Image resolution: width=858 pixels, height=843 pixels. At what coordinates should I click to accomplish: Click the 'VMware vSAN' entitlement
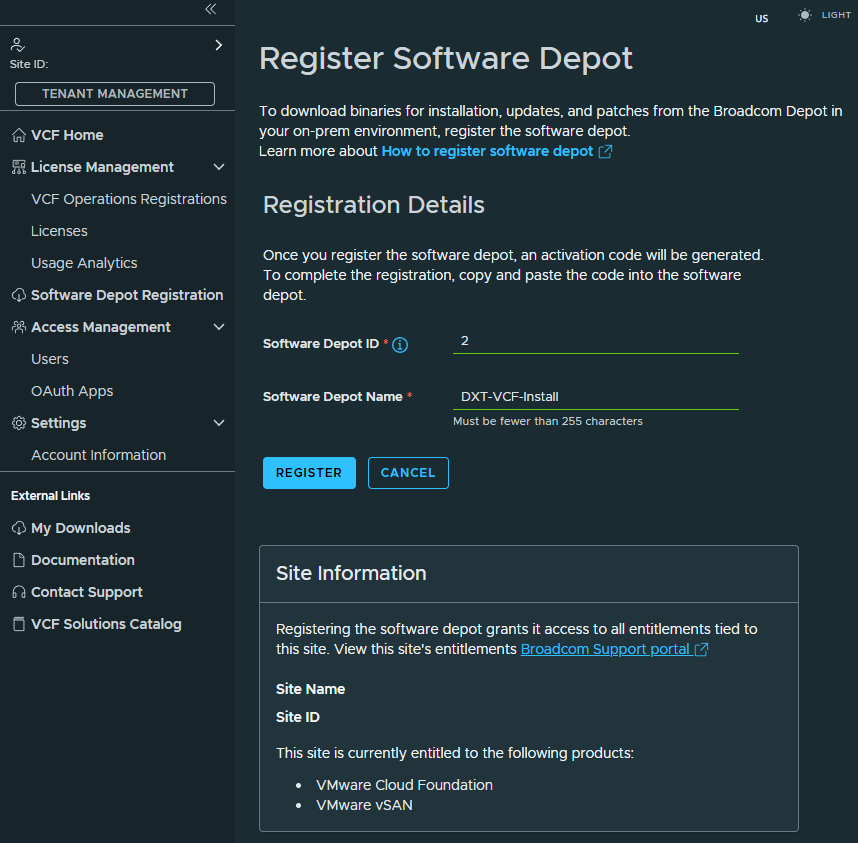coord(364,805)
